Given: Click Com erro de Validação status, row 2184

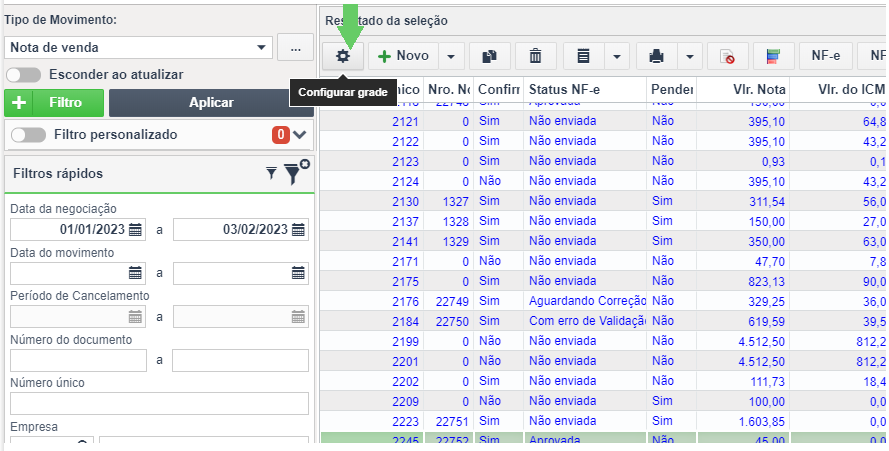Looking at the screenshot, I should 587,321.
